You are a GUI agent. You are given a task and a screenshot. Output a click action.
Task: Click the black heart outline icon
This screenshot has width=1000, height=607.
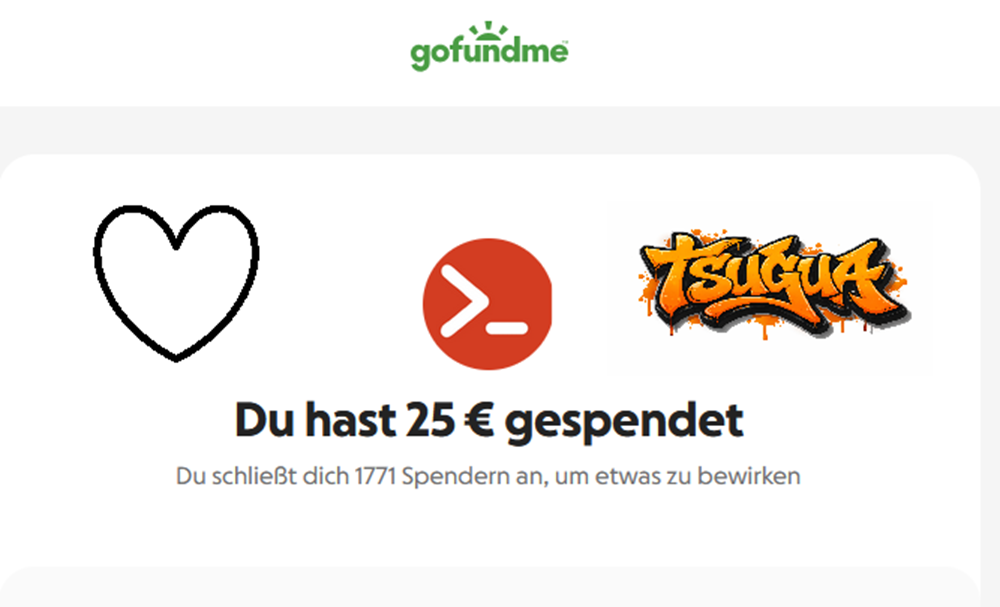tap(176, 283)
